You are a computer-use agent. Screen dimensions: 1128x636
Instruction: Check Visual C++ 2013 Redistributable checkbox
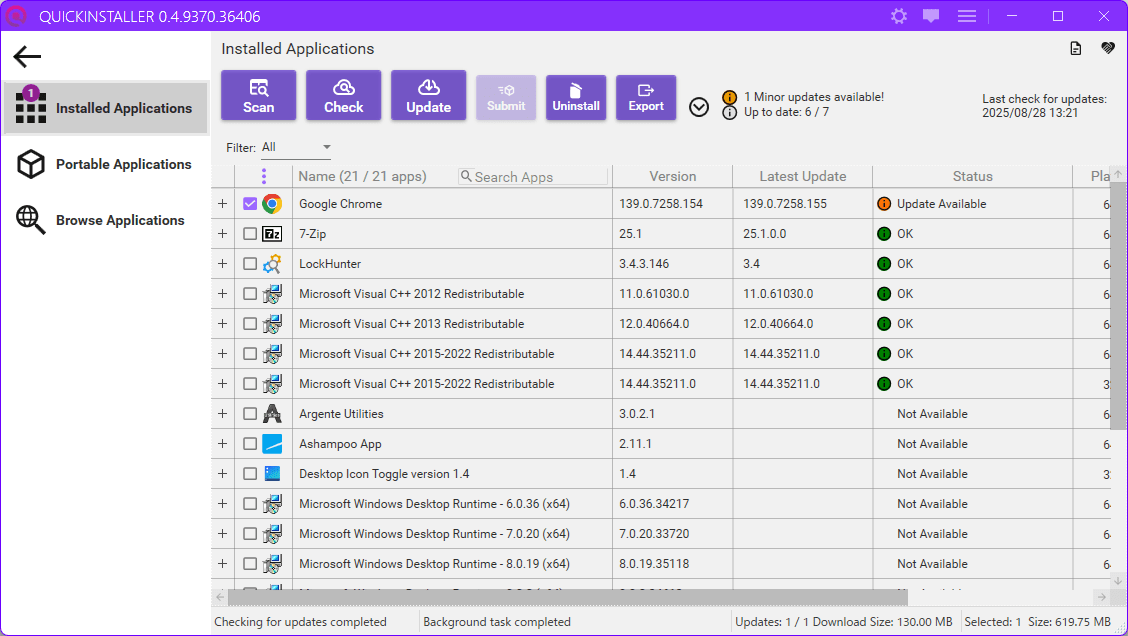tap(250, 324)
